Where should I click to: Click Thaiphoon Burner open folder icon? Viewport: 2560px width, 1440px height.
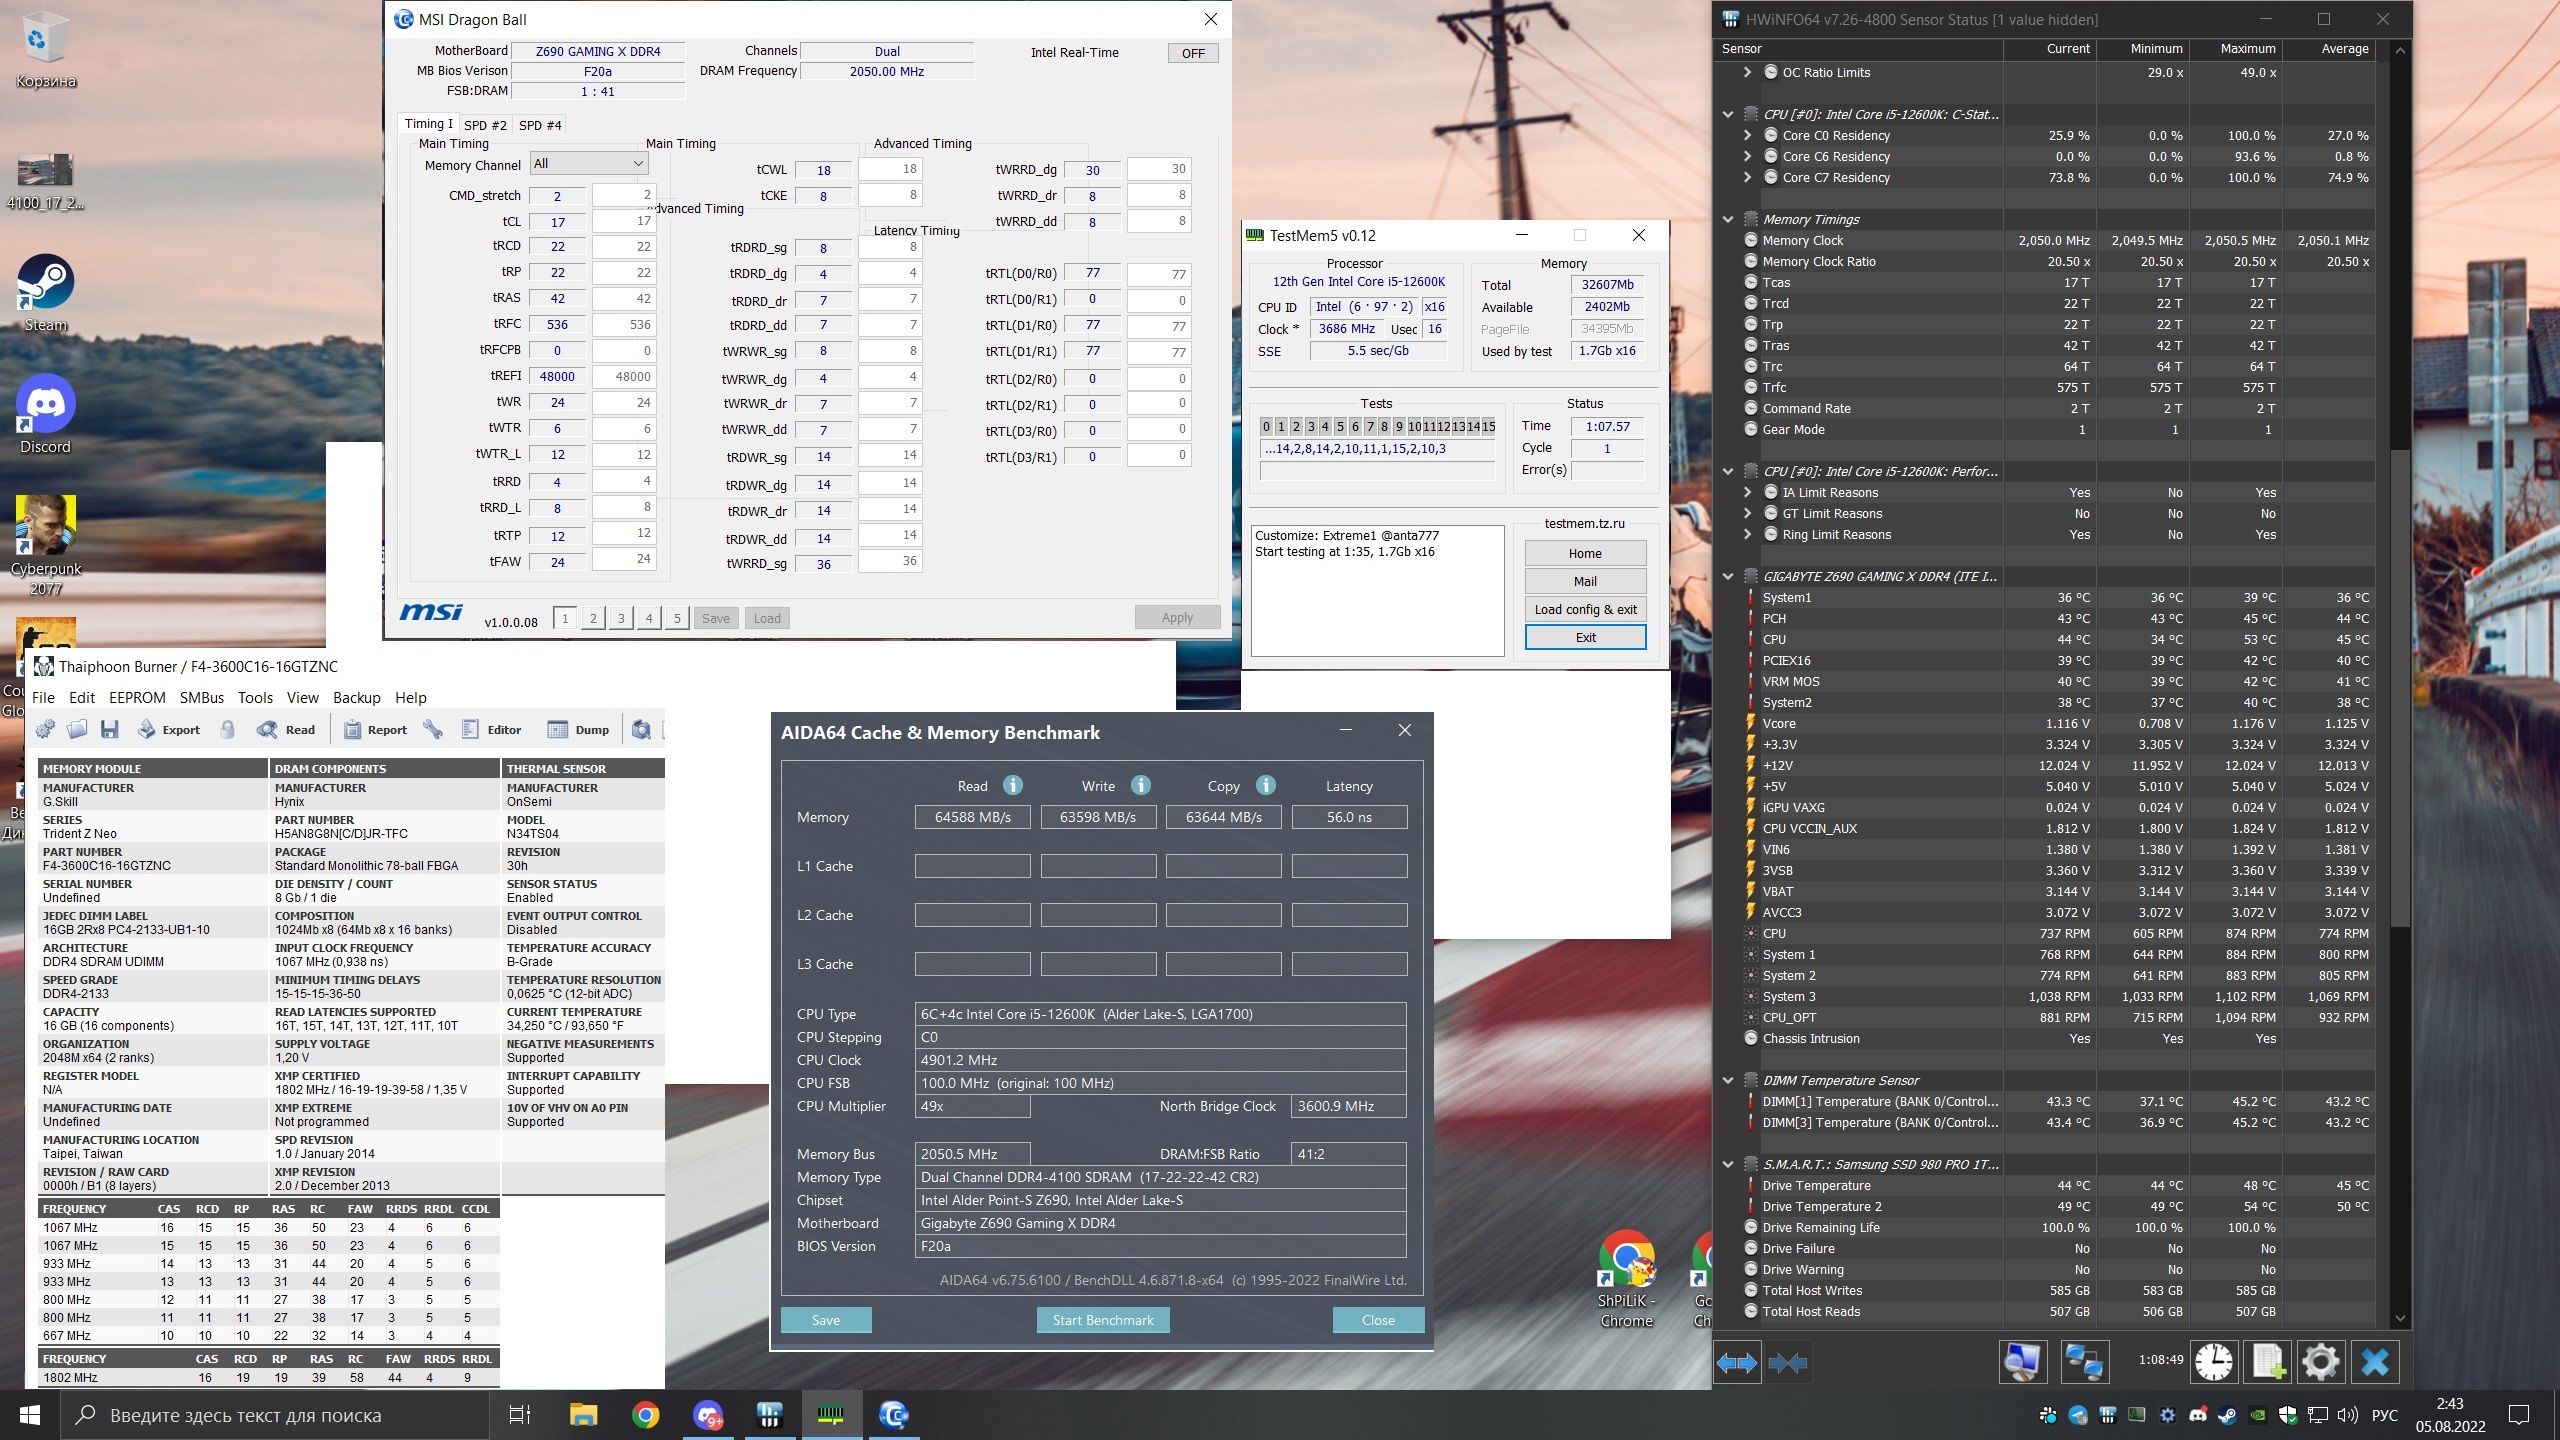click(77, 730)
